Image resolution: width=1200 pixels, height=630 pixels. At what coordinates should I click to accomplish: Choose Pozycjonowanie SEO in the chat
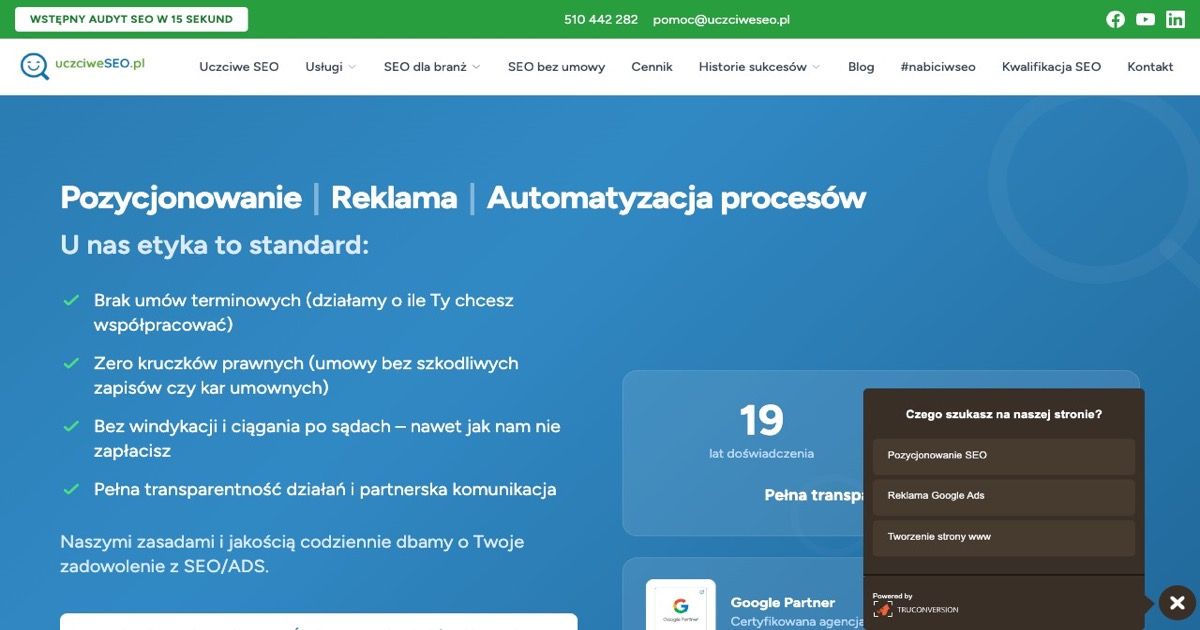coord(1003,456)
